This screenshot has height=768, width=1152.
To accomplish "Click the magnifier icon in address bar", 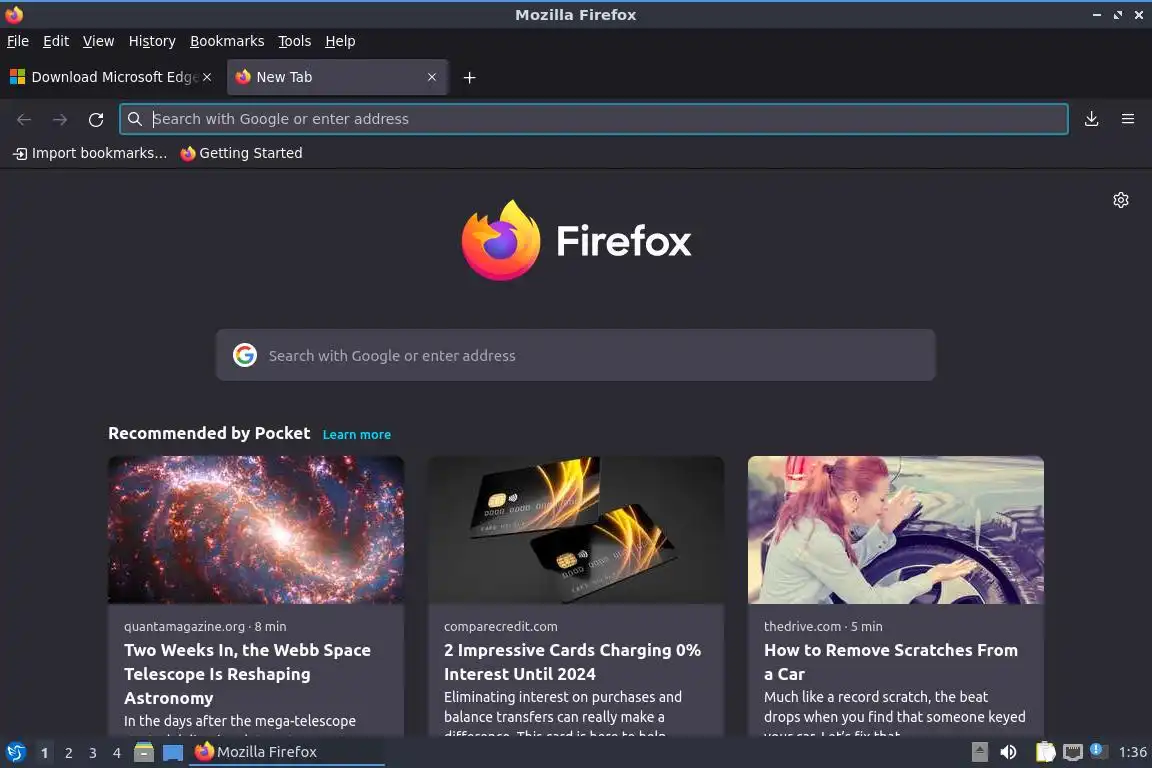I will pyautogui.click(x=134, y=119).
